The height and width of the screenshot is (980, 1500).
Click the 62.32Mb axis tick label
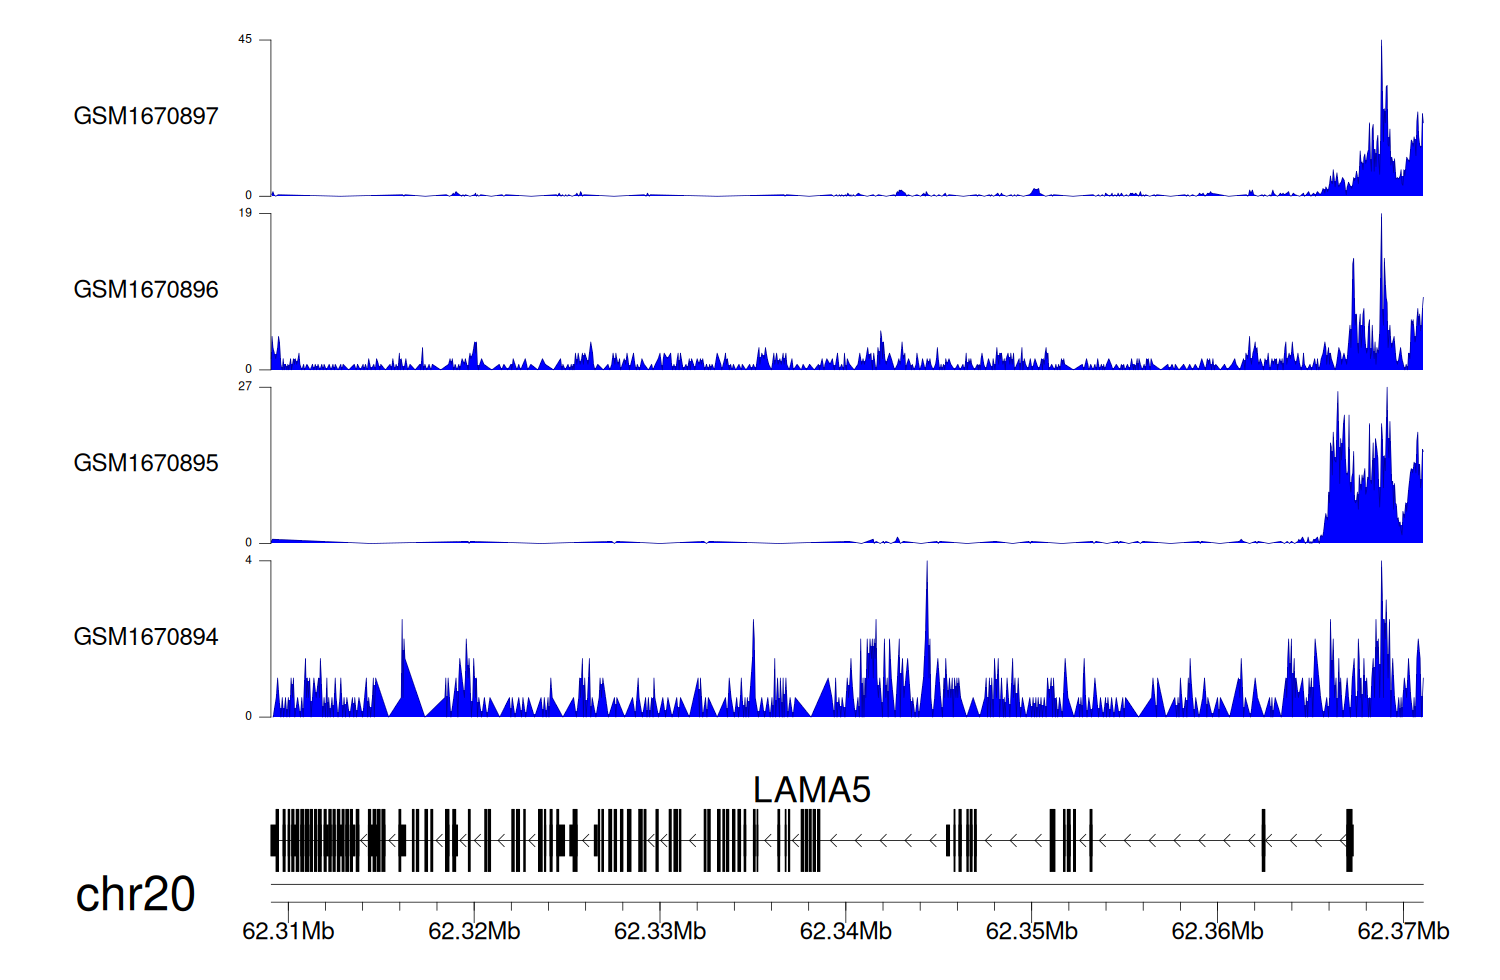click(474, 931)
